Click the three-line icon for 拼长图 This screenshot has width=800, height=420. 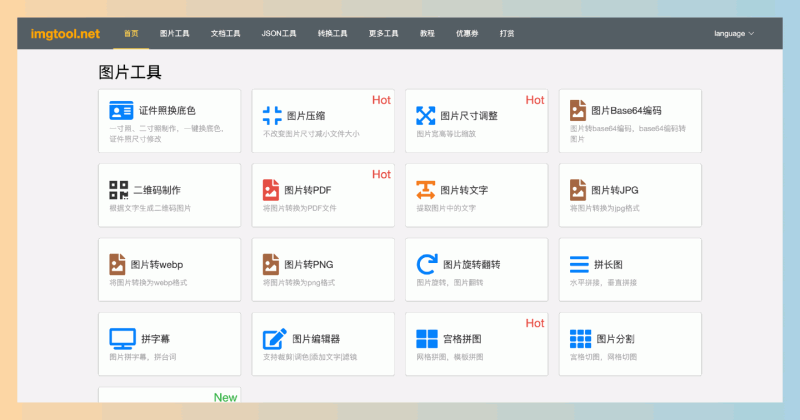coord(579,264)
